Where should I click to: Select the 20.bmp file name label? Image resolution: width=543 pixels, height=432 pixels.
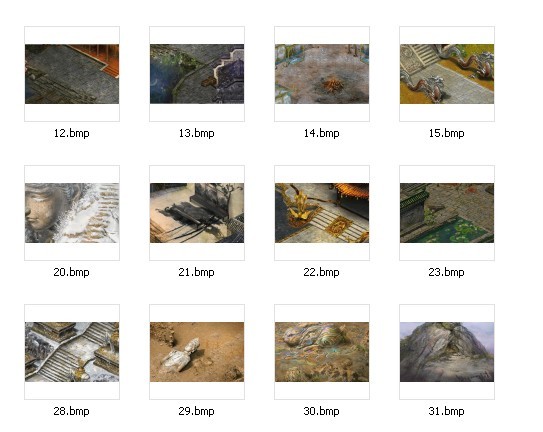pos(72,272)
